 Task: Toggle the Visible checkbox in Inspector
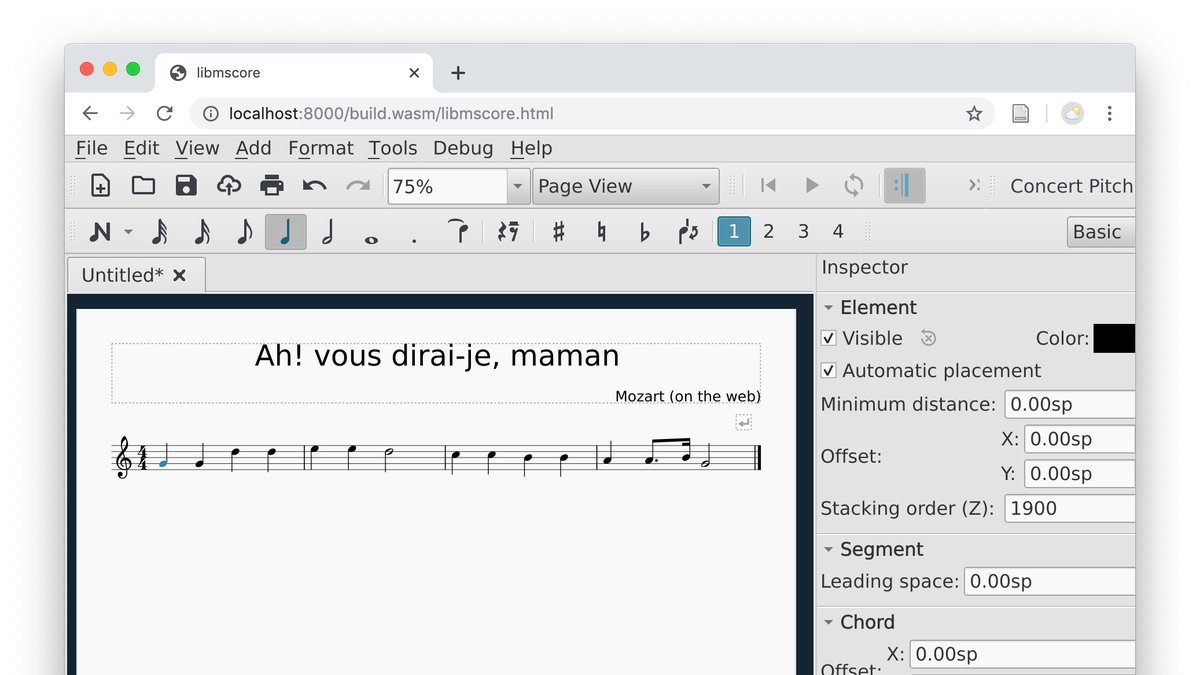[x=828, y=338]
